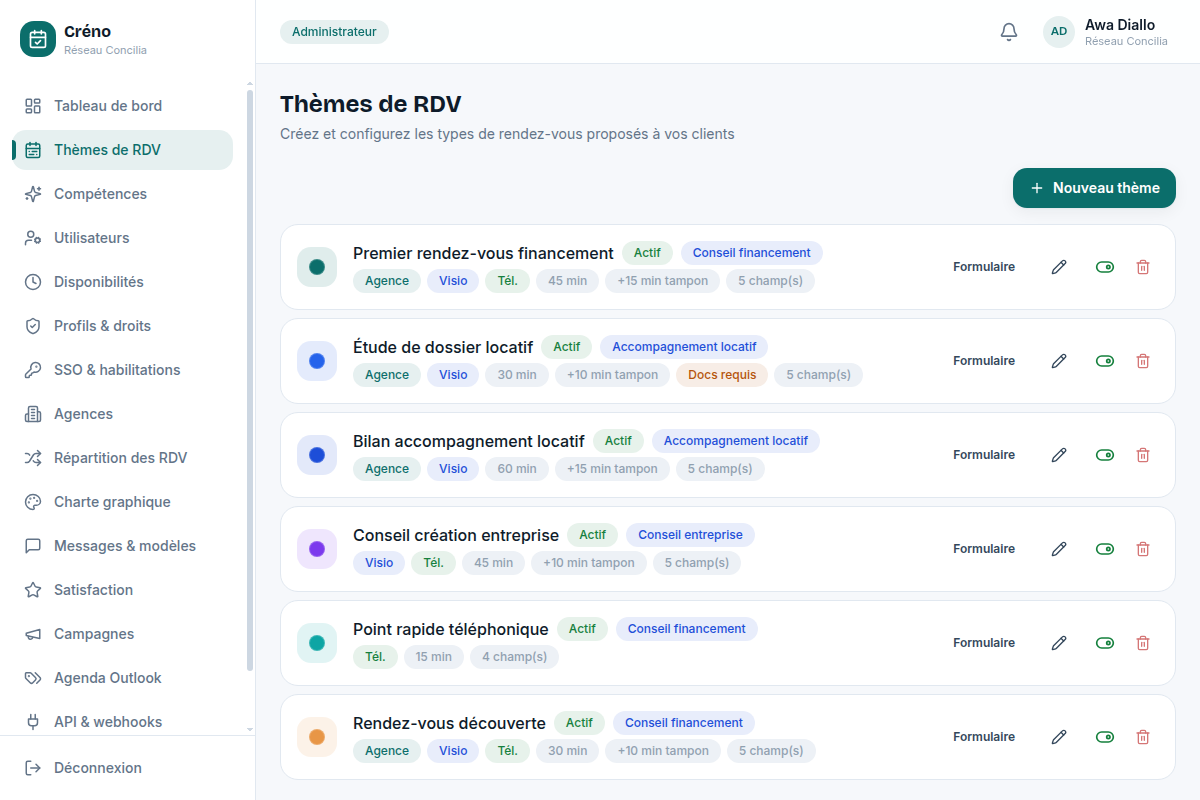Image resolution: width=1200 pixels, height=800 pixels.
Task: Open Répartition des RDV page
Action: 122,458
